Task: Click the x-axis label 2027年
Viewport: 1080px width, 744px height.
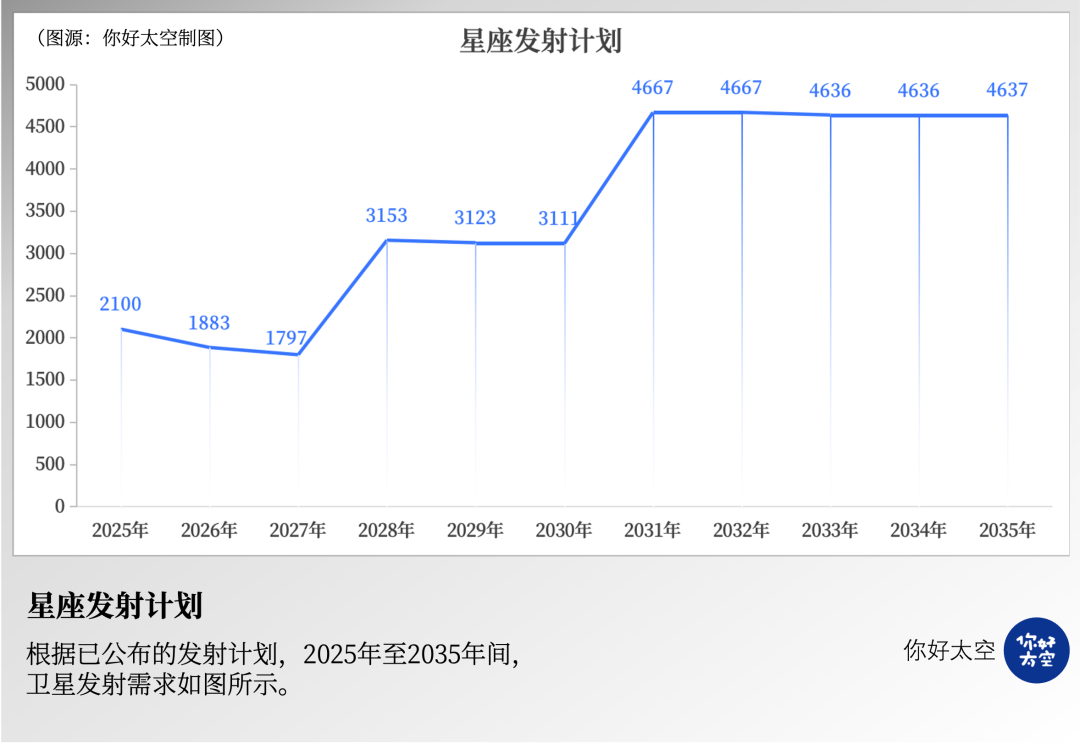Action: (x=298, y=530)
